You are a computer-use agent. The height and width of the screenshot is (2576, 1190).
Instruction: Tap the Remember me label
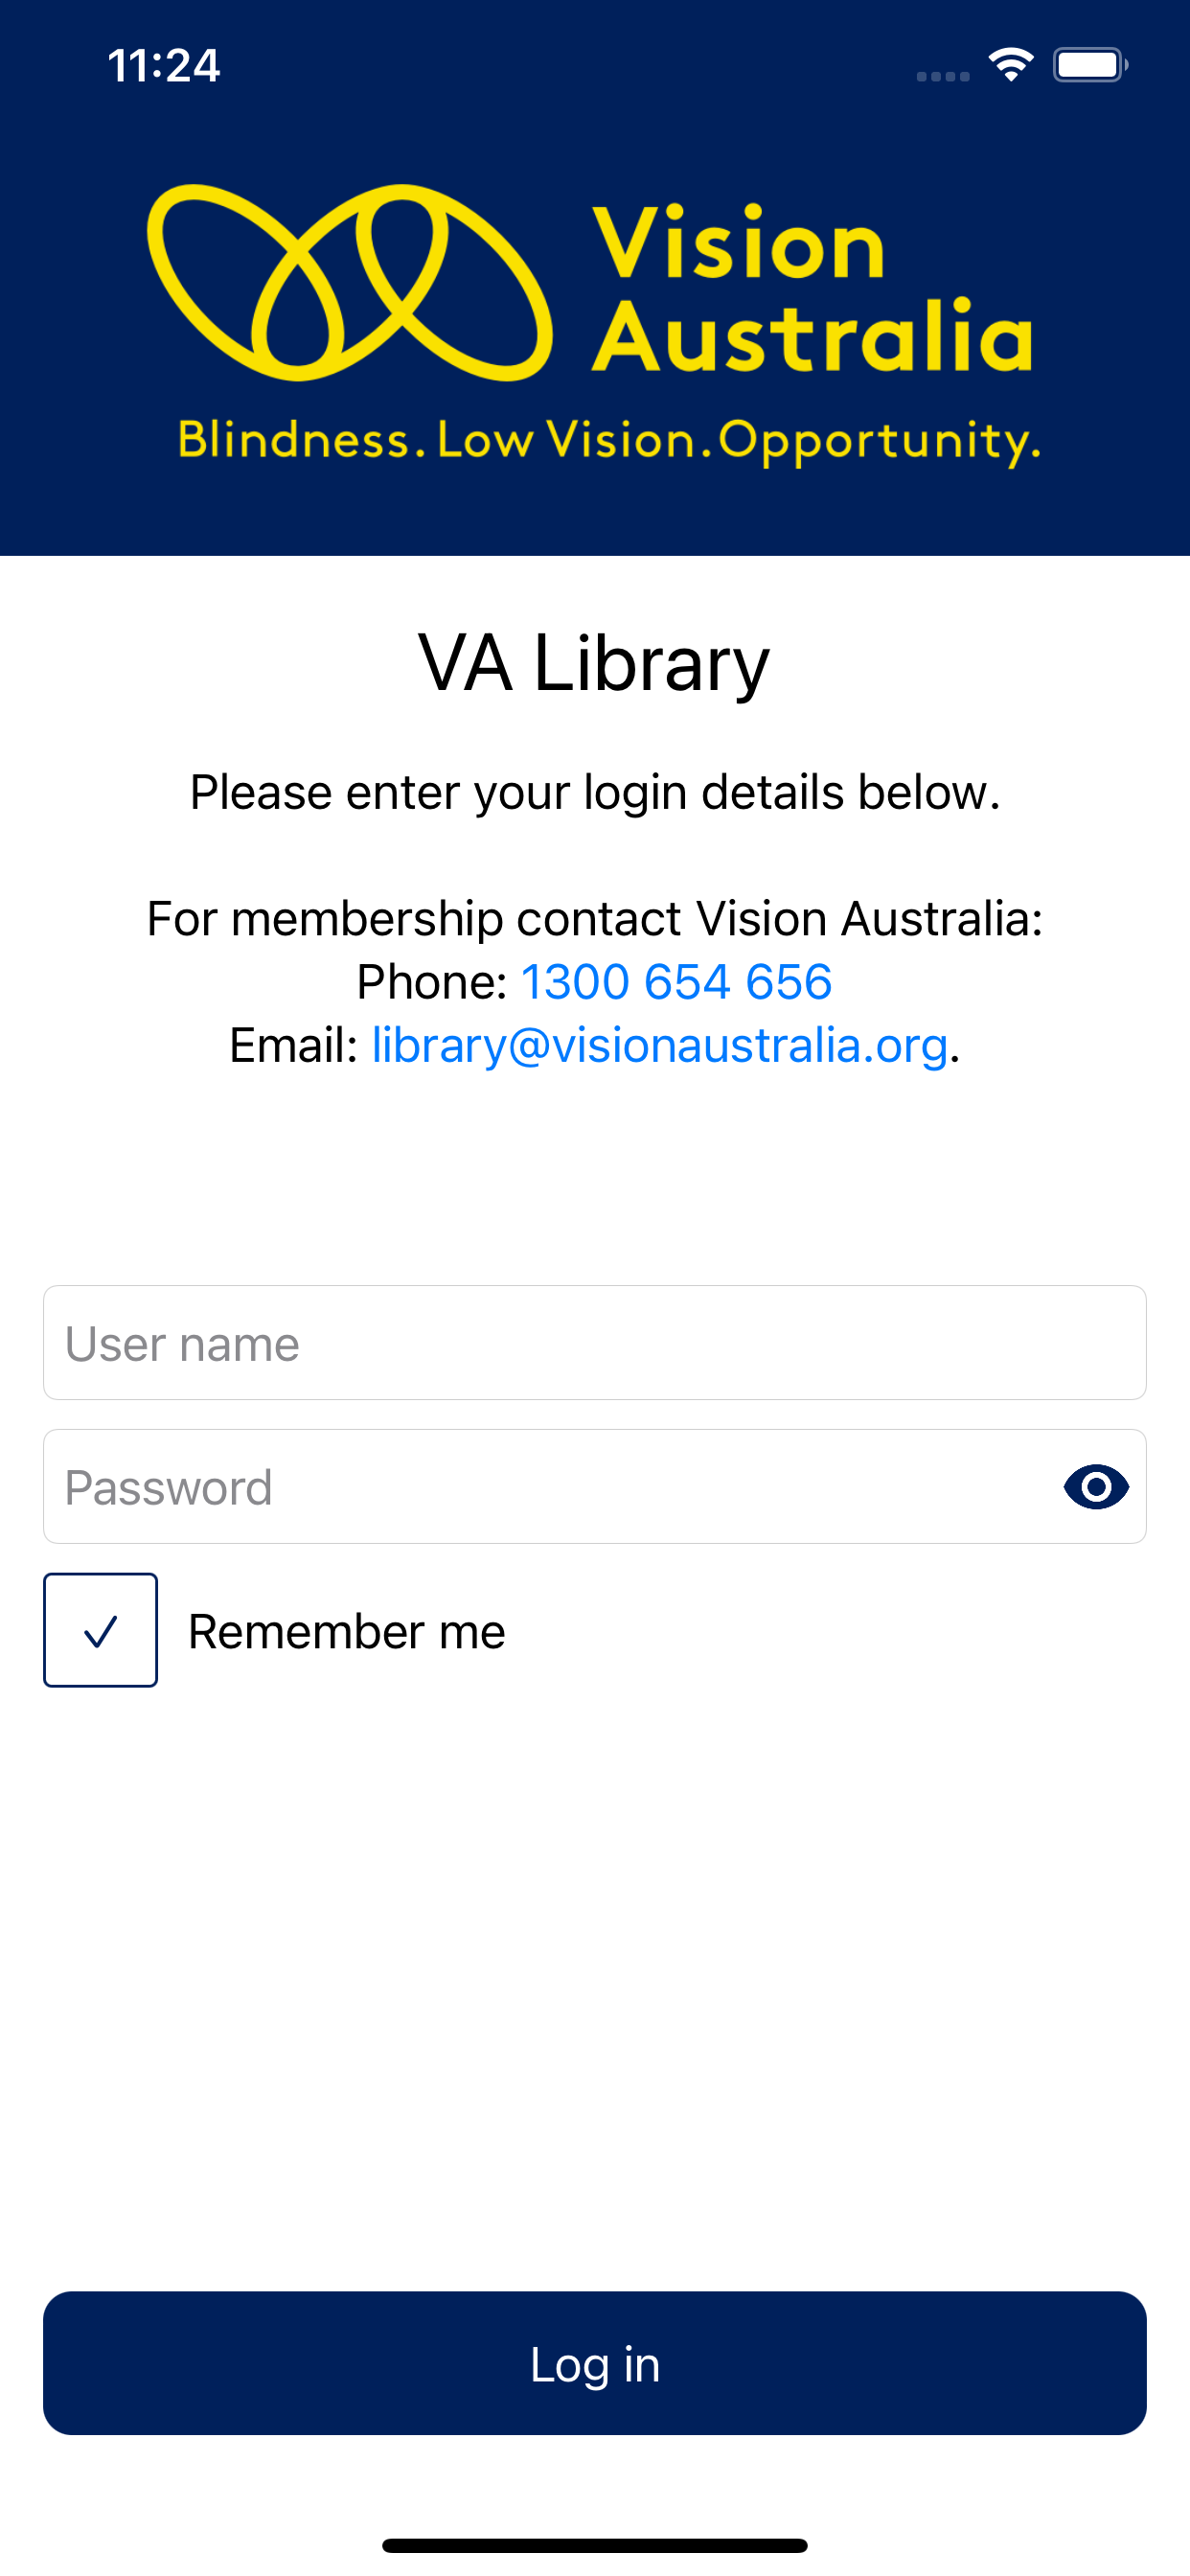point(347,1631)
